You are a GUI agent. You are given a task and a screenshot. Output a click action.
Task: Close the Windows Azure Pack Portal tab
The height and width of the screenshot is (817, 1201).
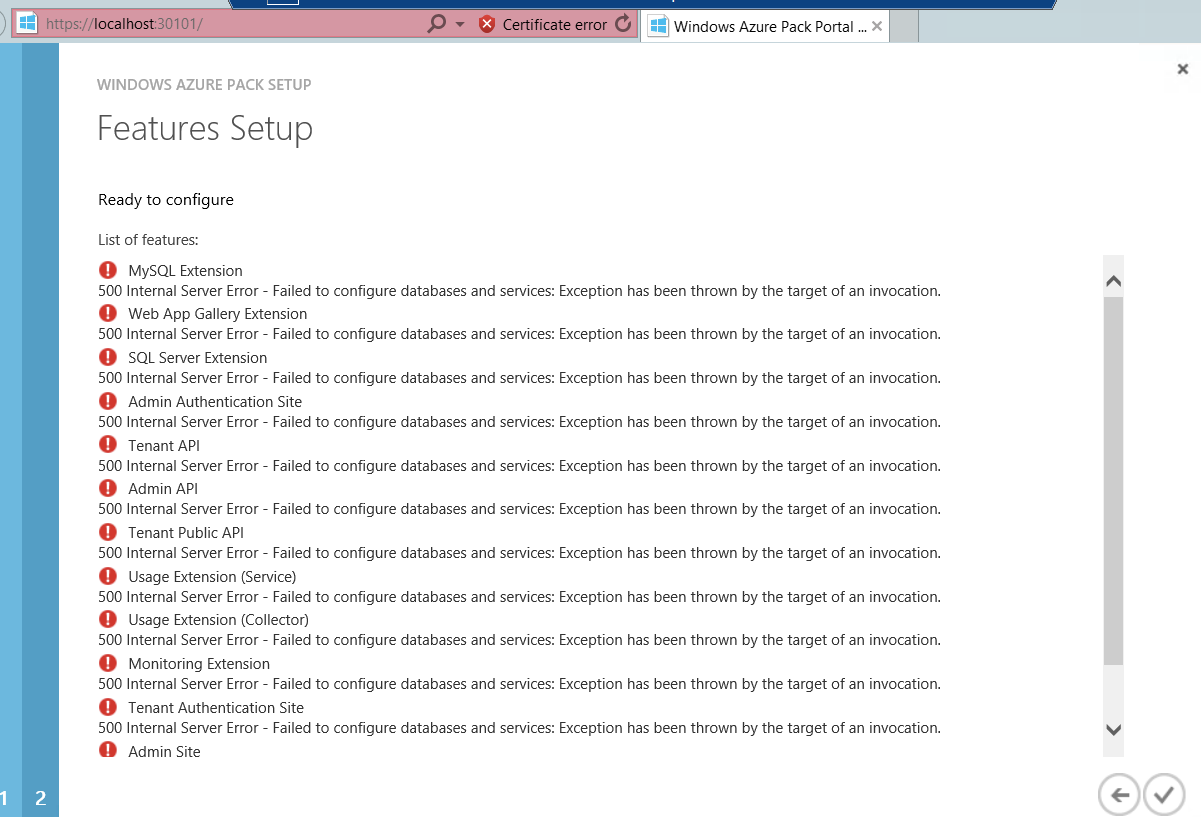(877, 27)
